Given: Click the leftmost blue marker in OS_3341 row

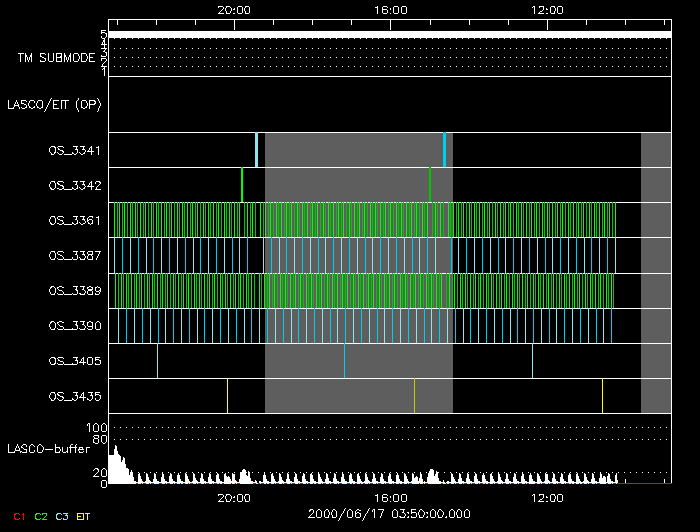Looking at the screenshot, I should [x=256, y=150].
